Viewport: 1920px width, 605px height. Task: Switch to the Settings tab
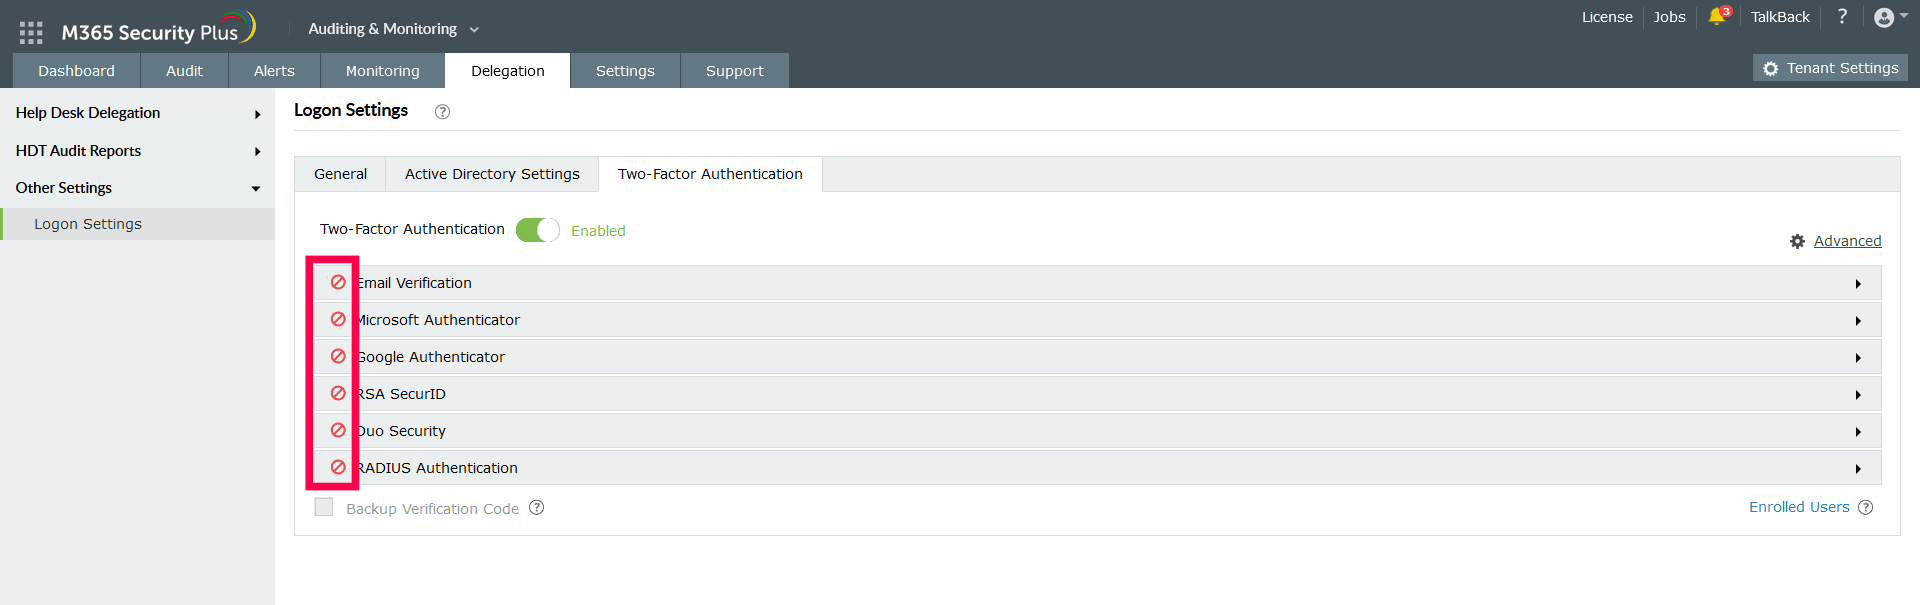[x=625, y=71]
